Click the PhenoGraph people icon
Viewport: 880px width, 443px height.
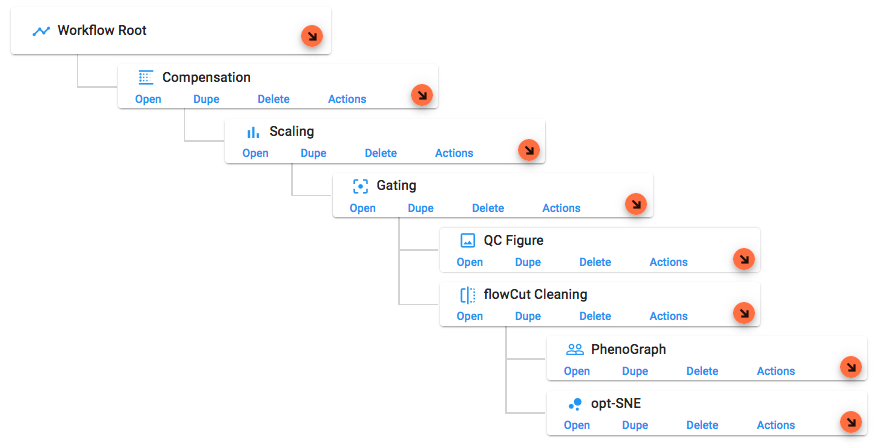point(575,349)
